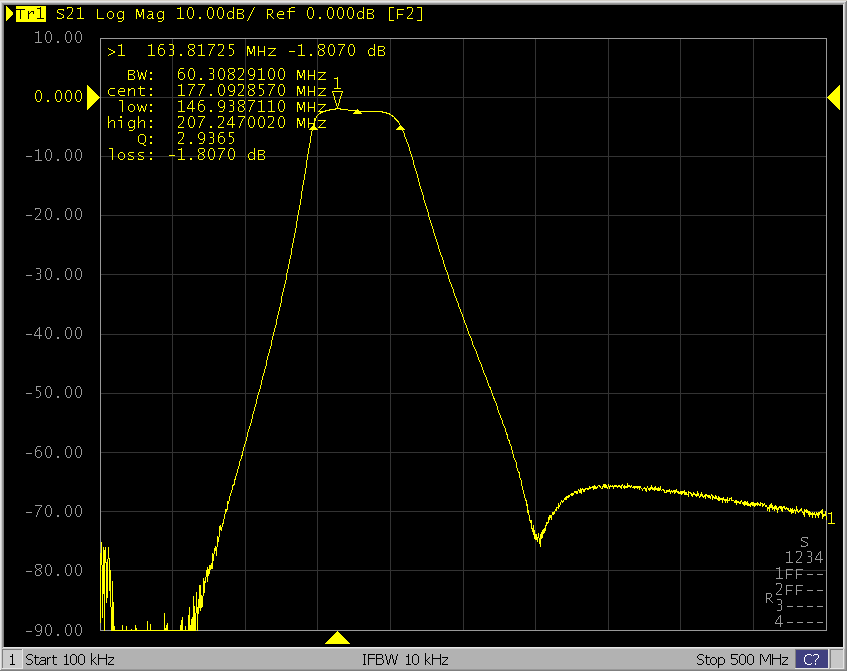847x671 pixels.
Task: Select Stop 500 MHz frequency field
Action: point(741,660)
